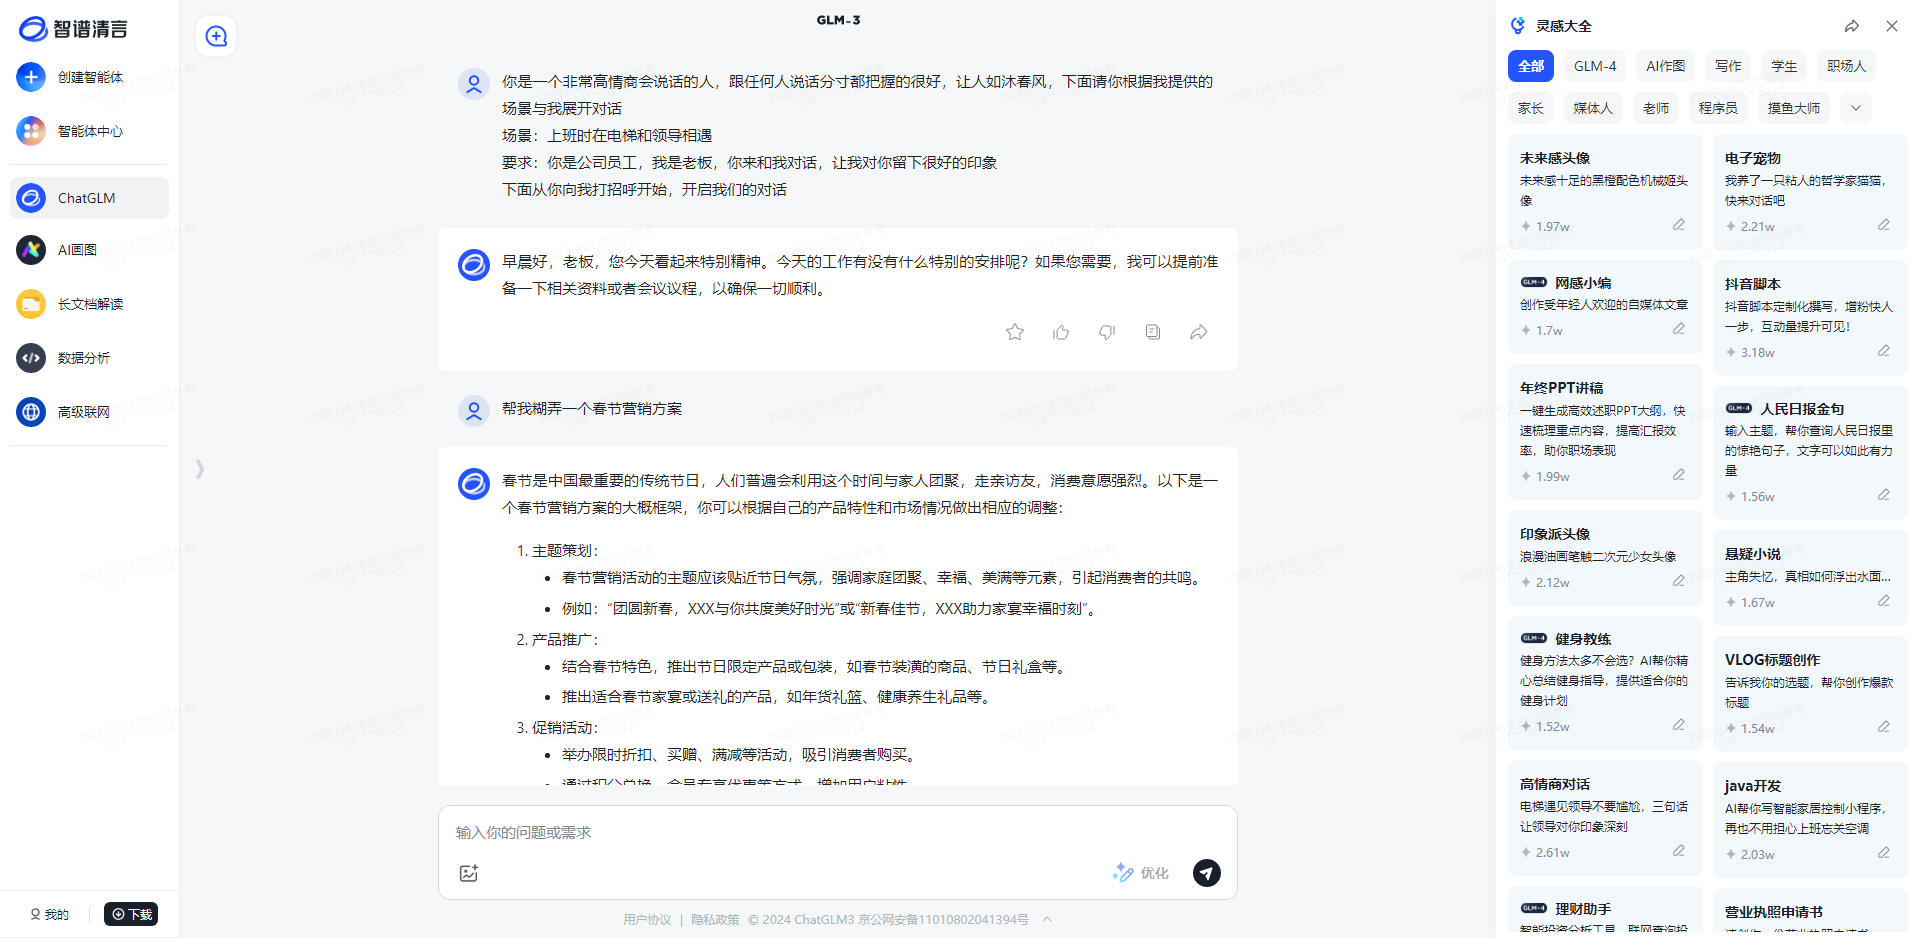Screen dimensions: 1920x938
Task: Edit the 网感小编 prompt
Action: point(1679,329)
